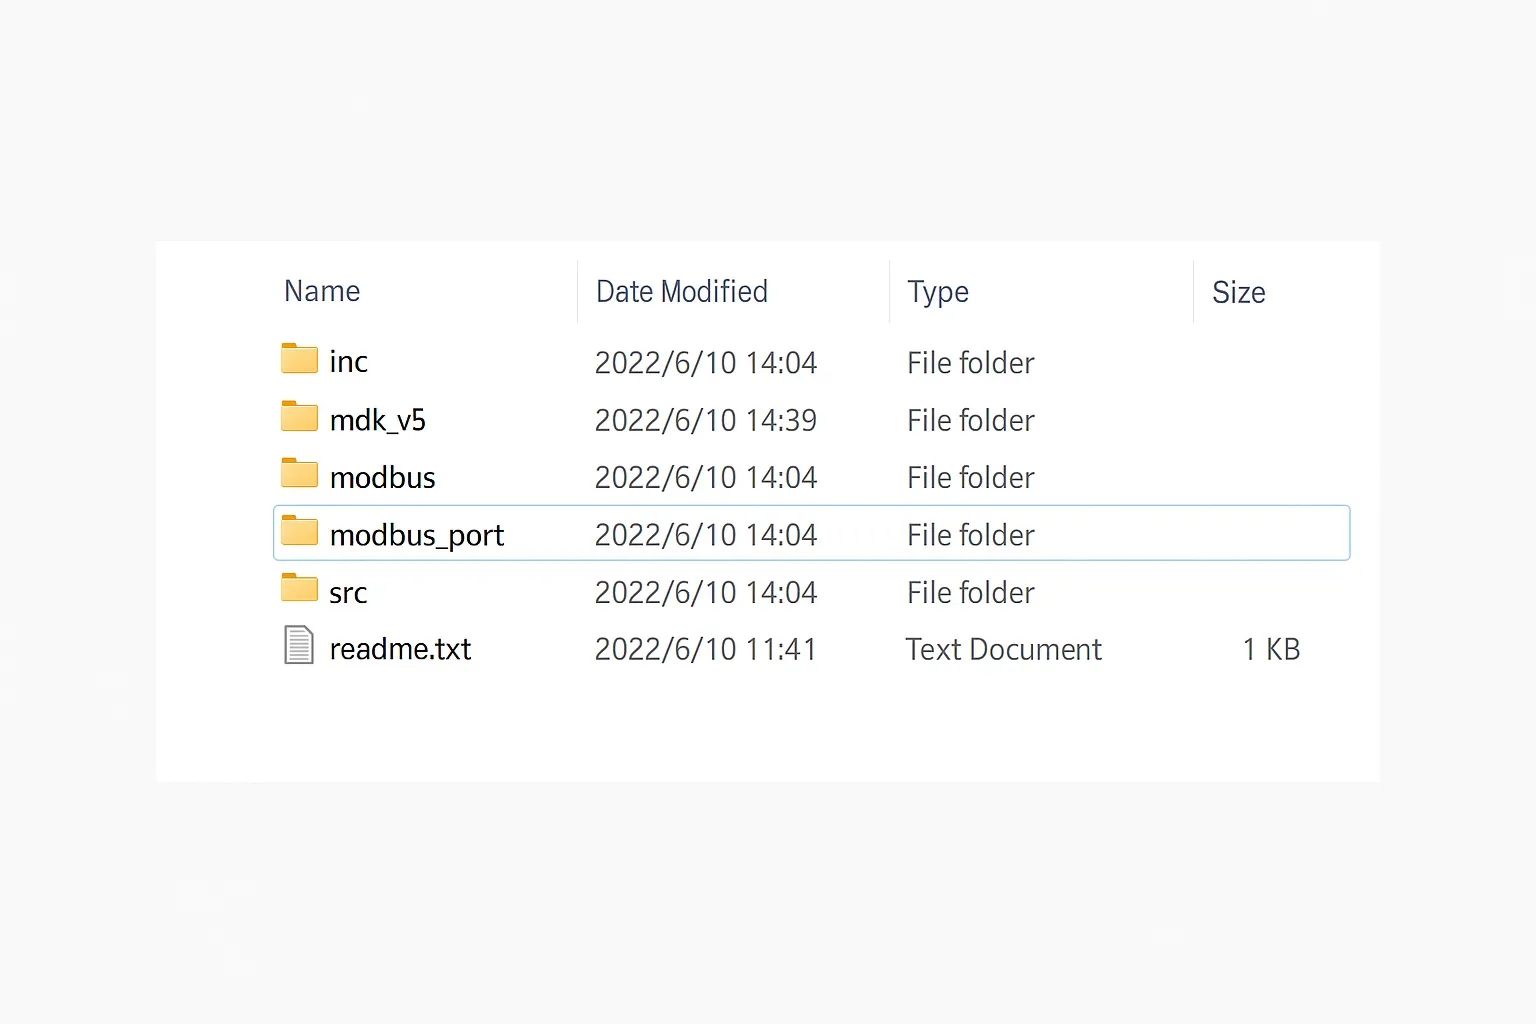Click date '2022/6/10 14:39' of mdk_v5
Viewport: 1536px width, 1024px height.
[x=706, y=421]
